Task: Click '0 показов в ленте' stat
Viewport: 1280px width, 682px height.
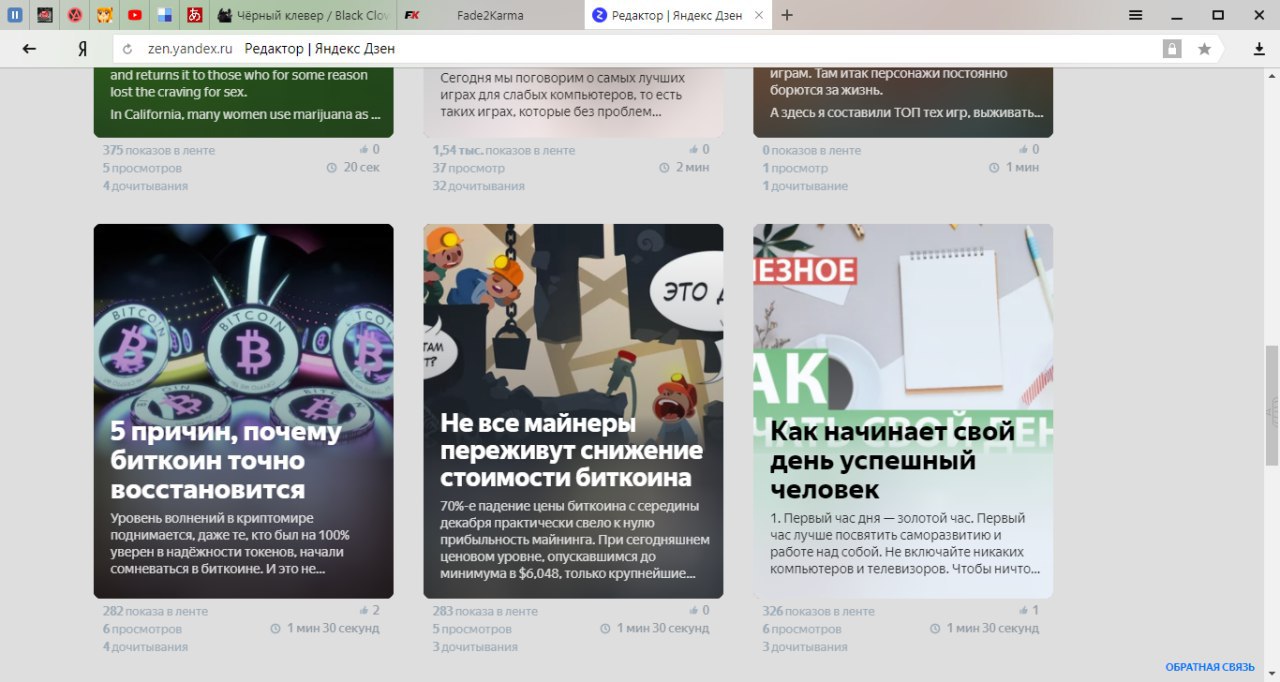Action: 811,150
